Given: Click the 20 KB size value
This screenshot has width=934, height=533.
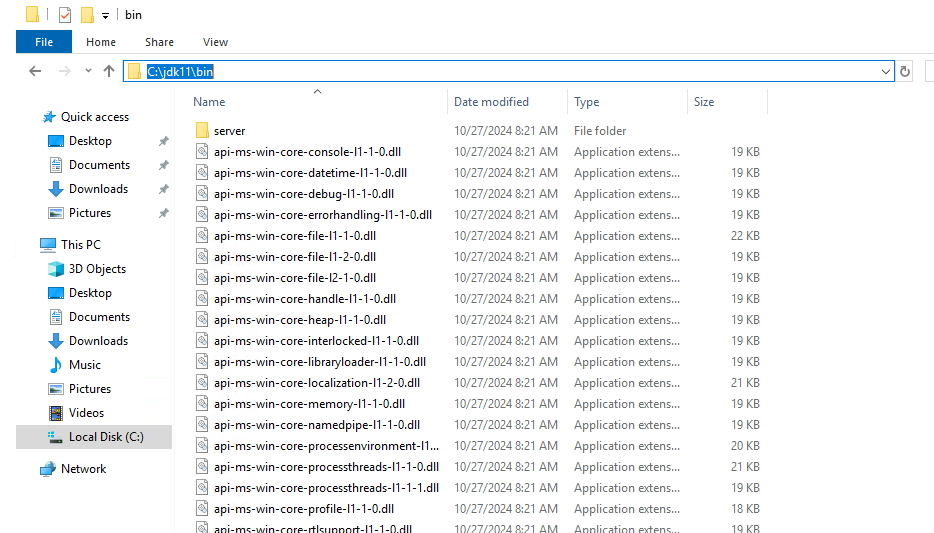Looking at the screenshot, I should [745, 446].
